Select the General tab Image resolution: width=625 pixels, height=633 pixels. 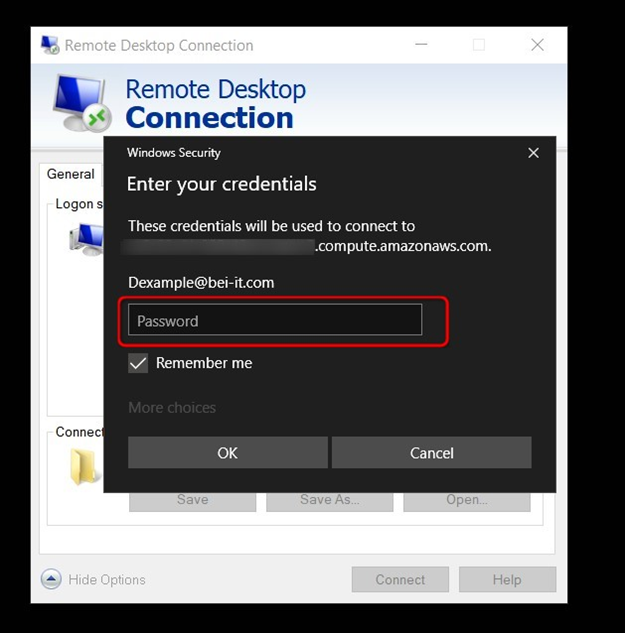click(71, 174)
